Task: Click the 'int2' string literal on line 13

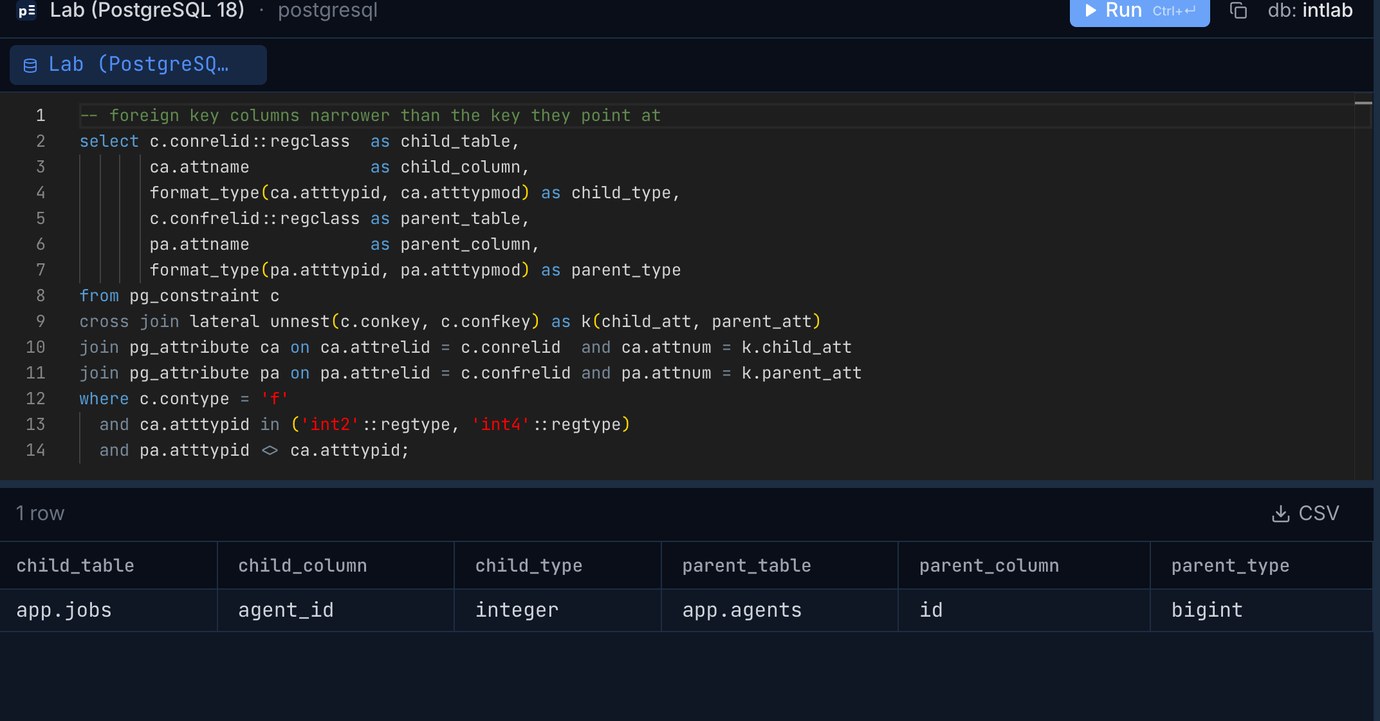Action: pyautogui.click(x=329, y=424)
